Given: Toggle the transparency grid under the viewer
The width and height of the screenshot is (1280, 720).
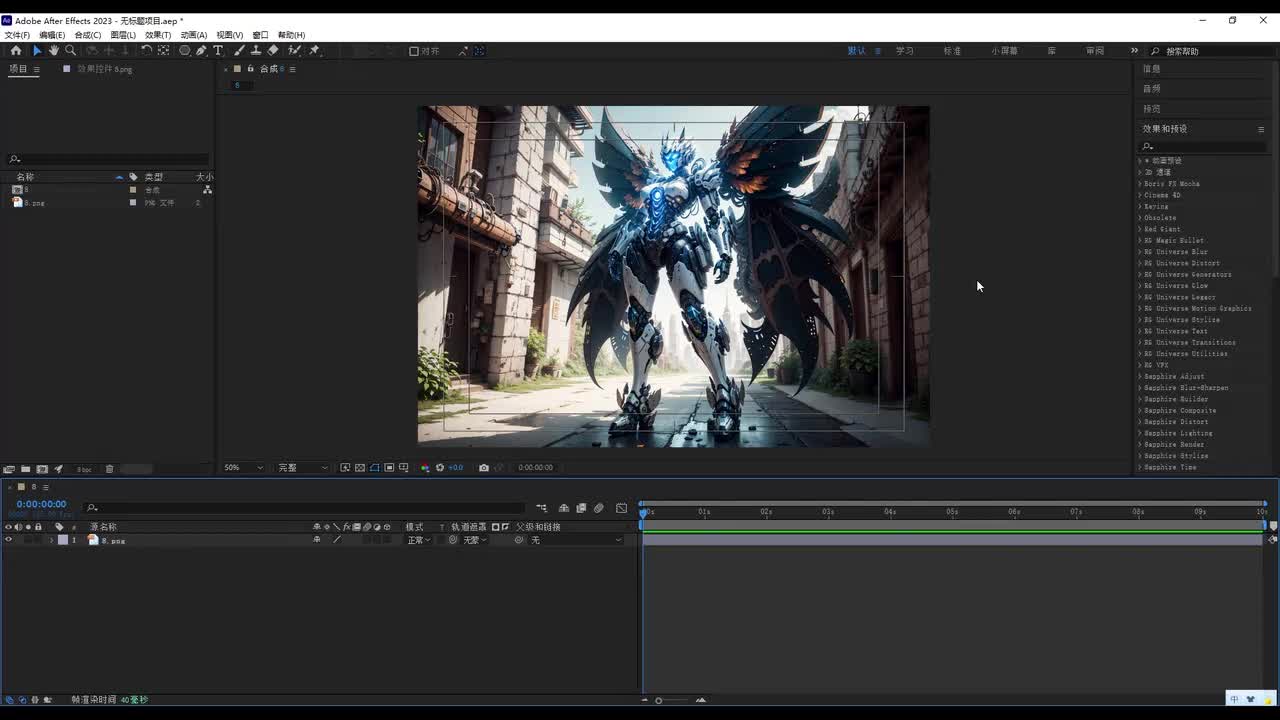Looking at the screenshot, I should pos(360,467).
